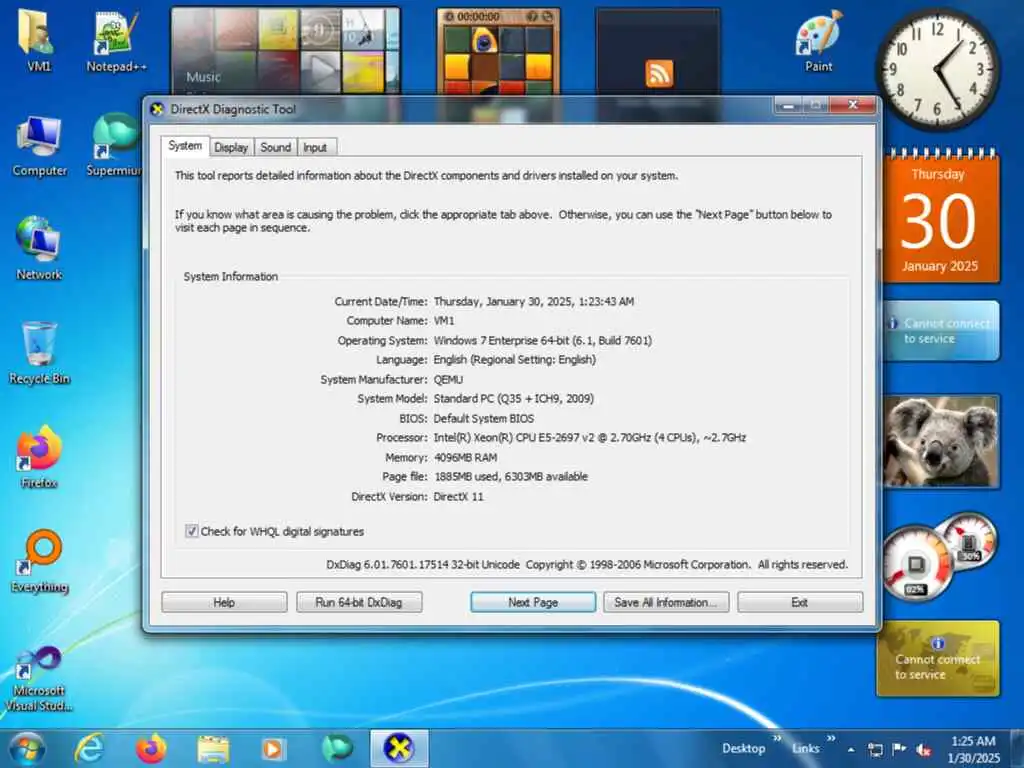Open the Paint desktop shortcut
The height and width of the screenshot is (768, 1024).
pyautogui.click(x=818, y=40)
